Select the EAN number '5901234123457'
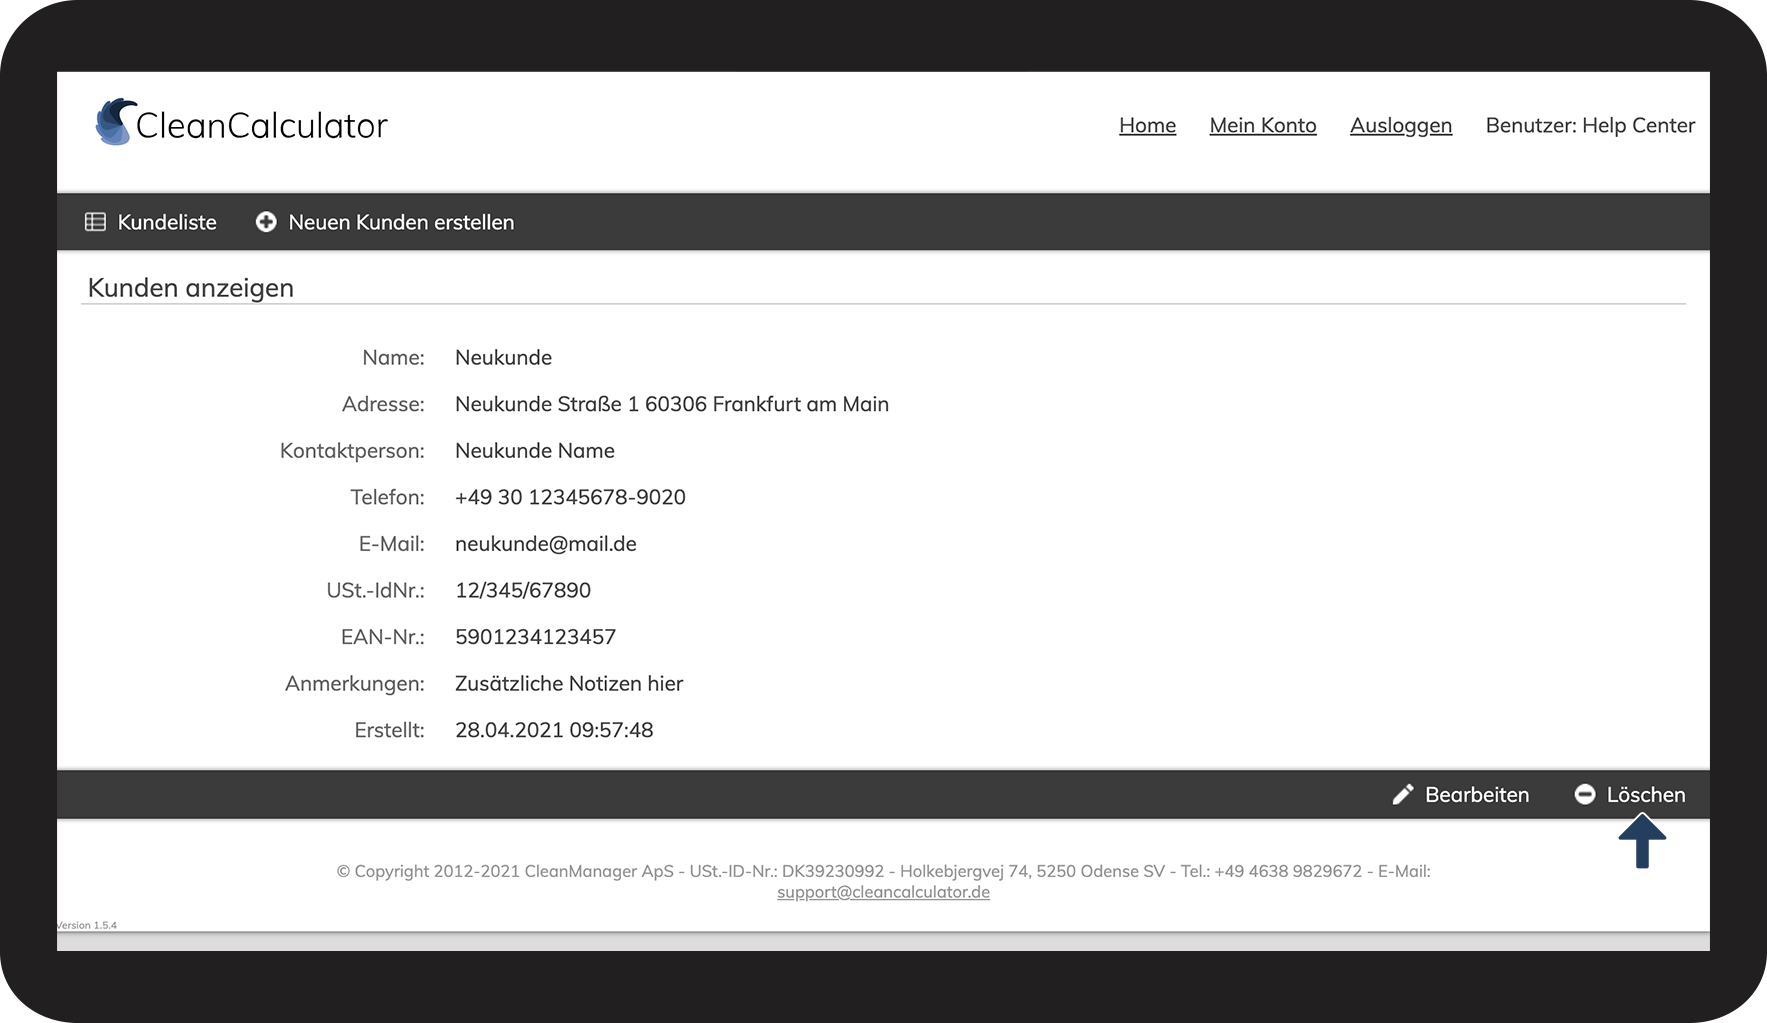This screenshot has width=1767, height=1023. pos(536,637)
